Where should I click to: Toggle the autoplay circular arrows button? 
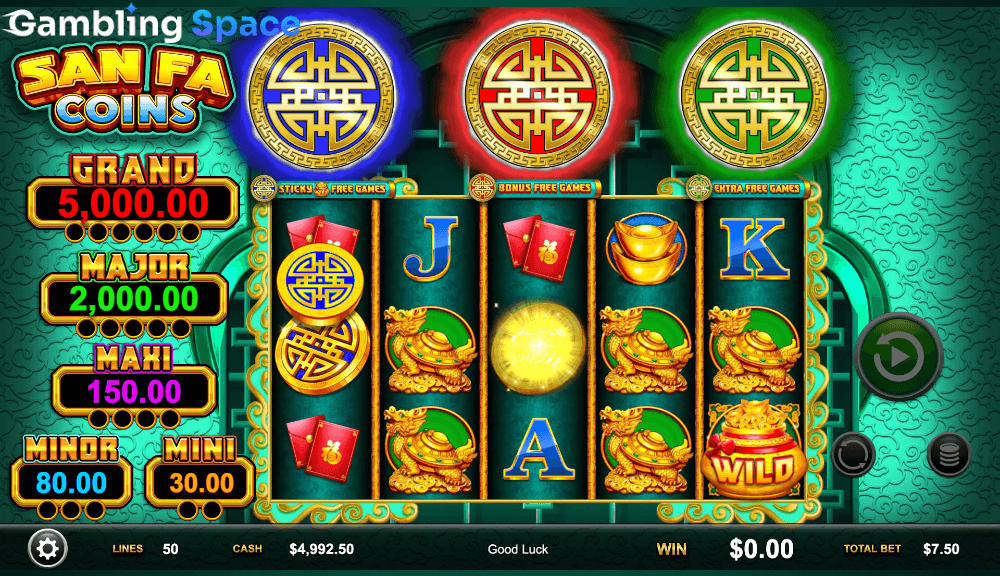pos(853,455)
